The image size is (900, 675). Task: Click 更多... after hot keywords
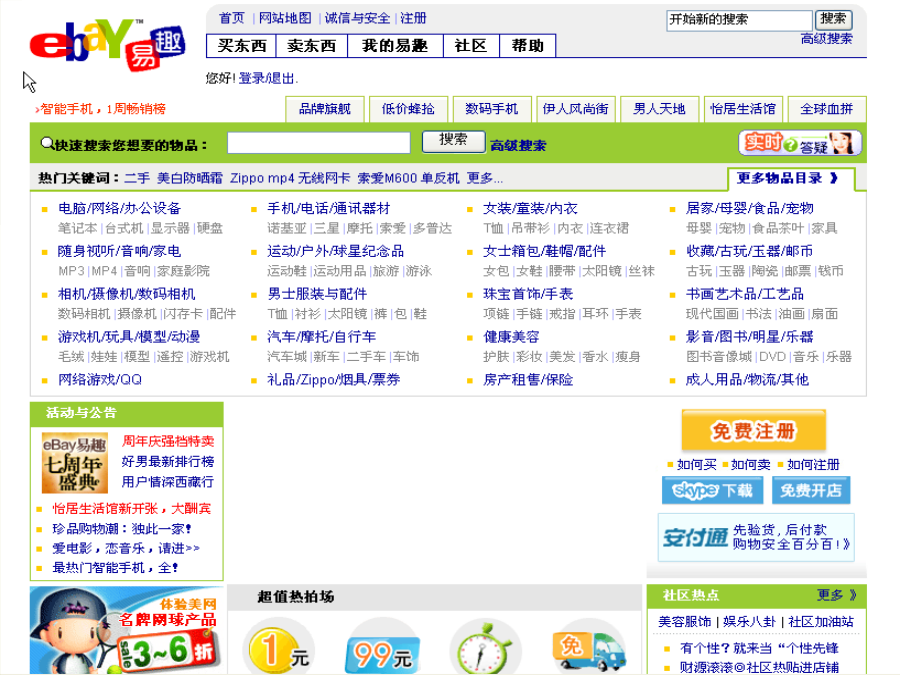485,179
